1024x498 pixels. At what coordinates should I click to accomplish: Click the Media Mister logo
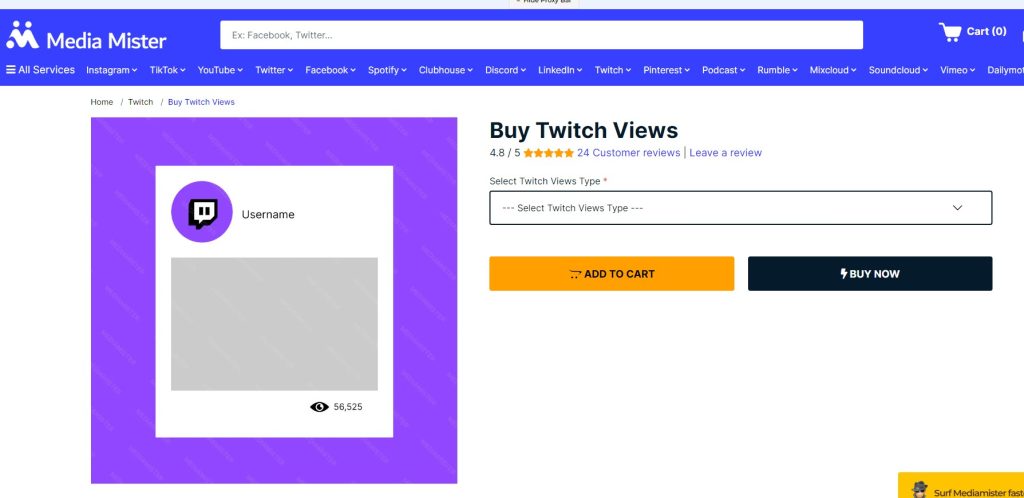tap(86, 36)
